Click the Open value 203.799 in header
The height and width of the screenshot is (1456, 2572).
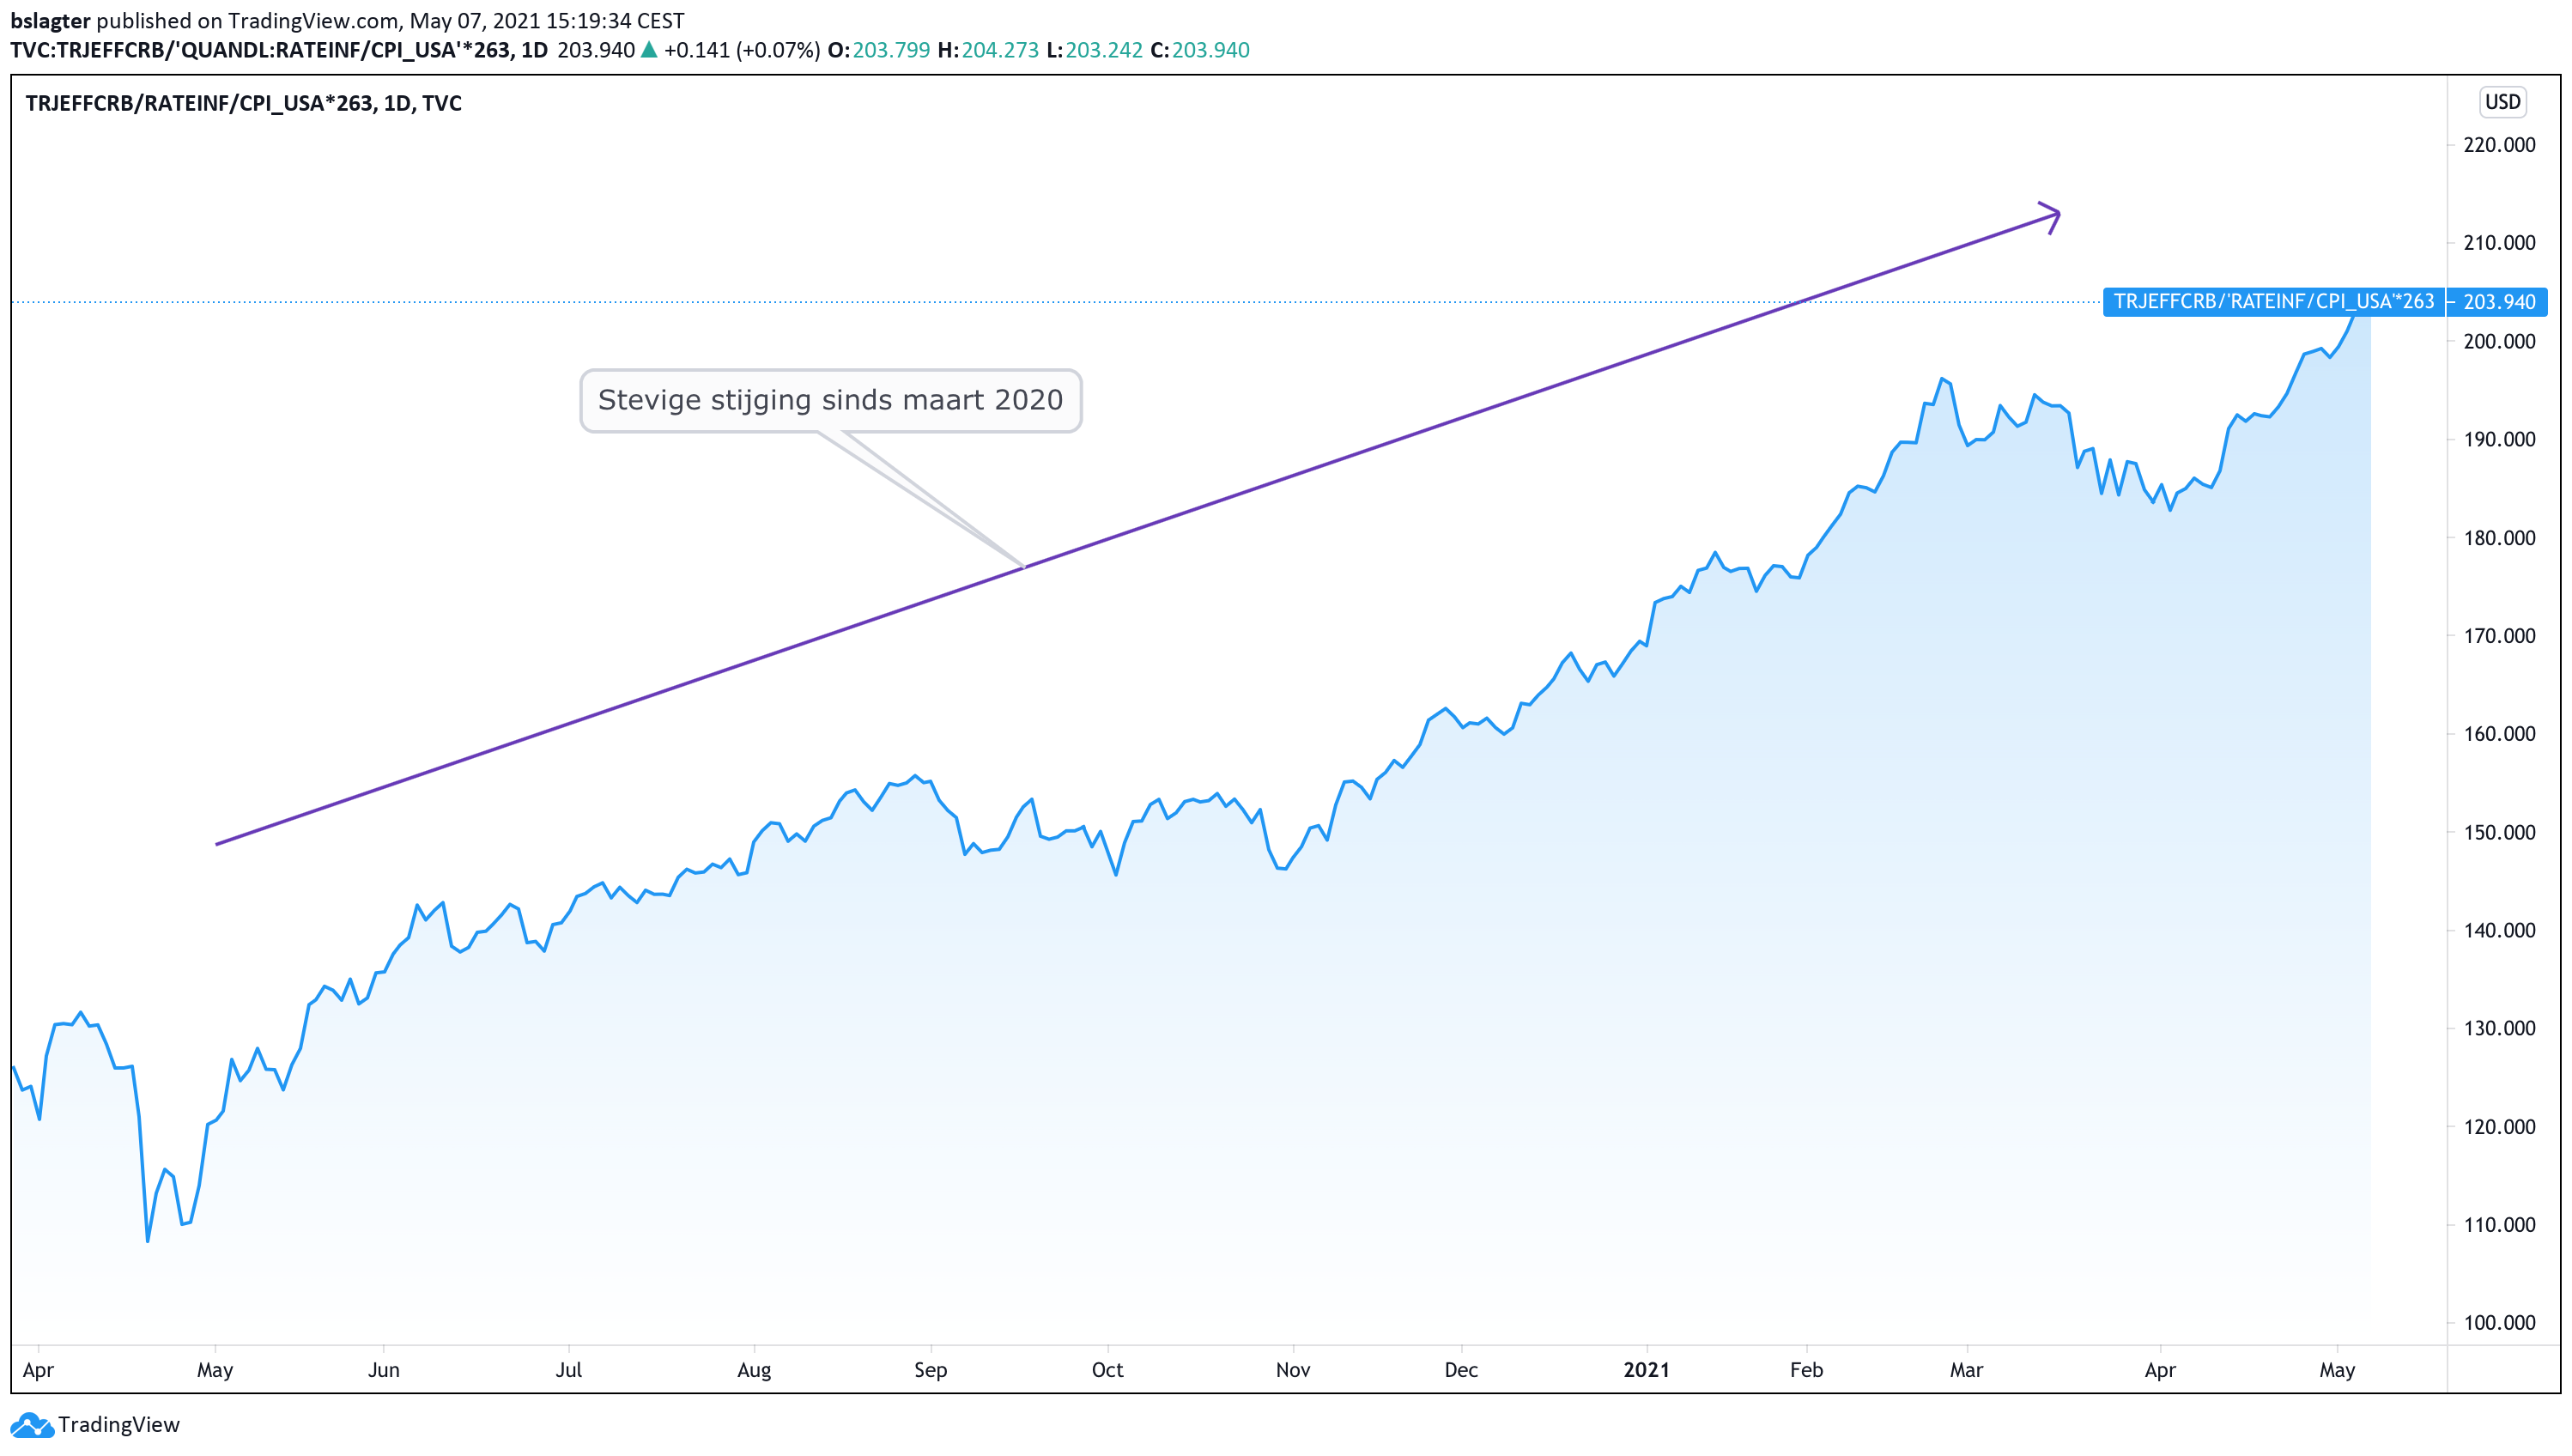(x=890, y=50)
